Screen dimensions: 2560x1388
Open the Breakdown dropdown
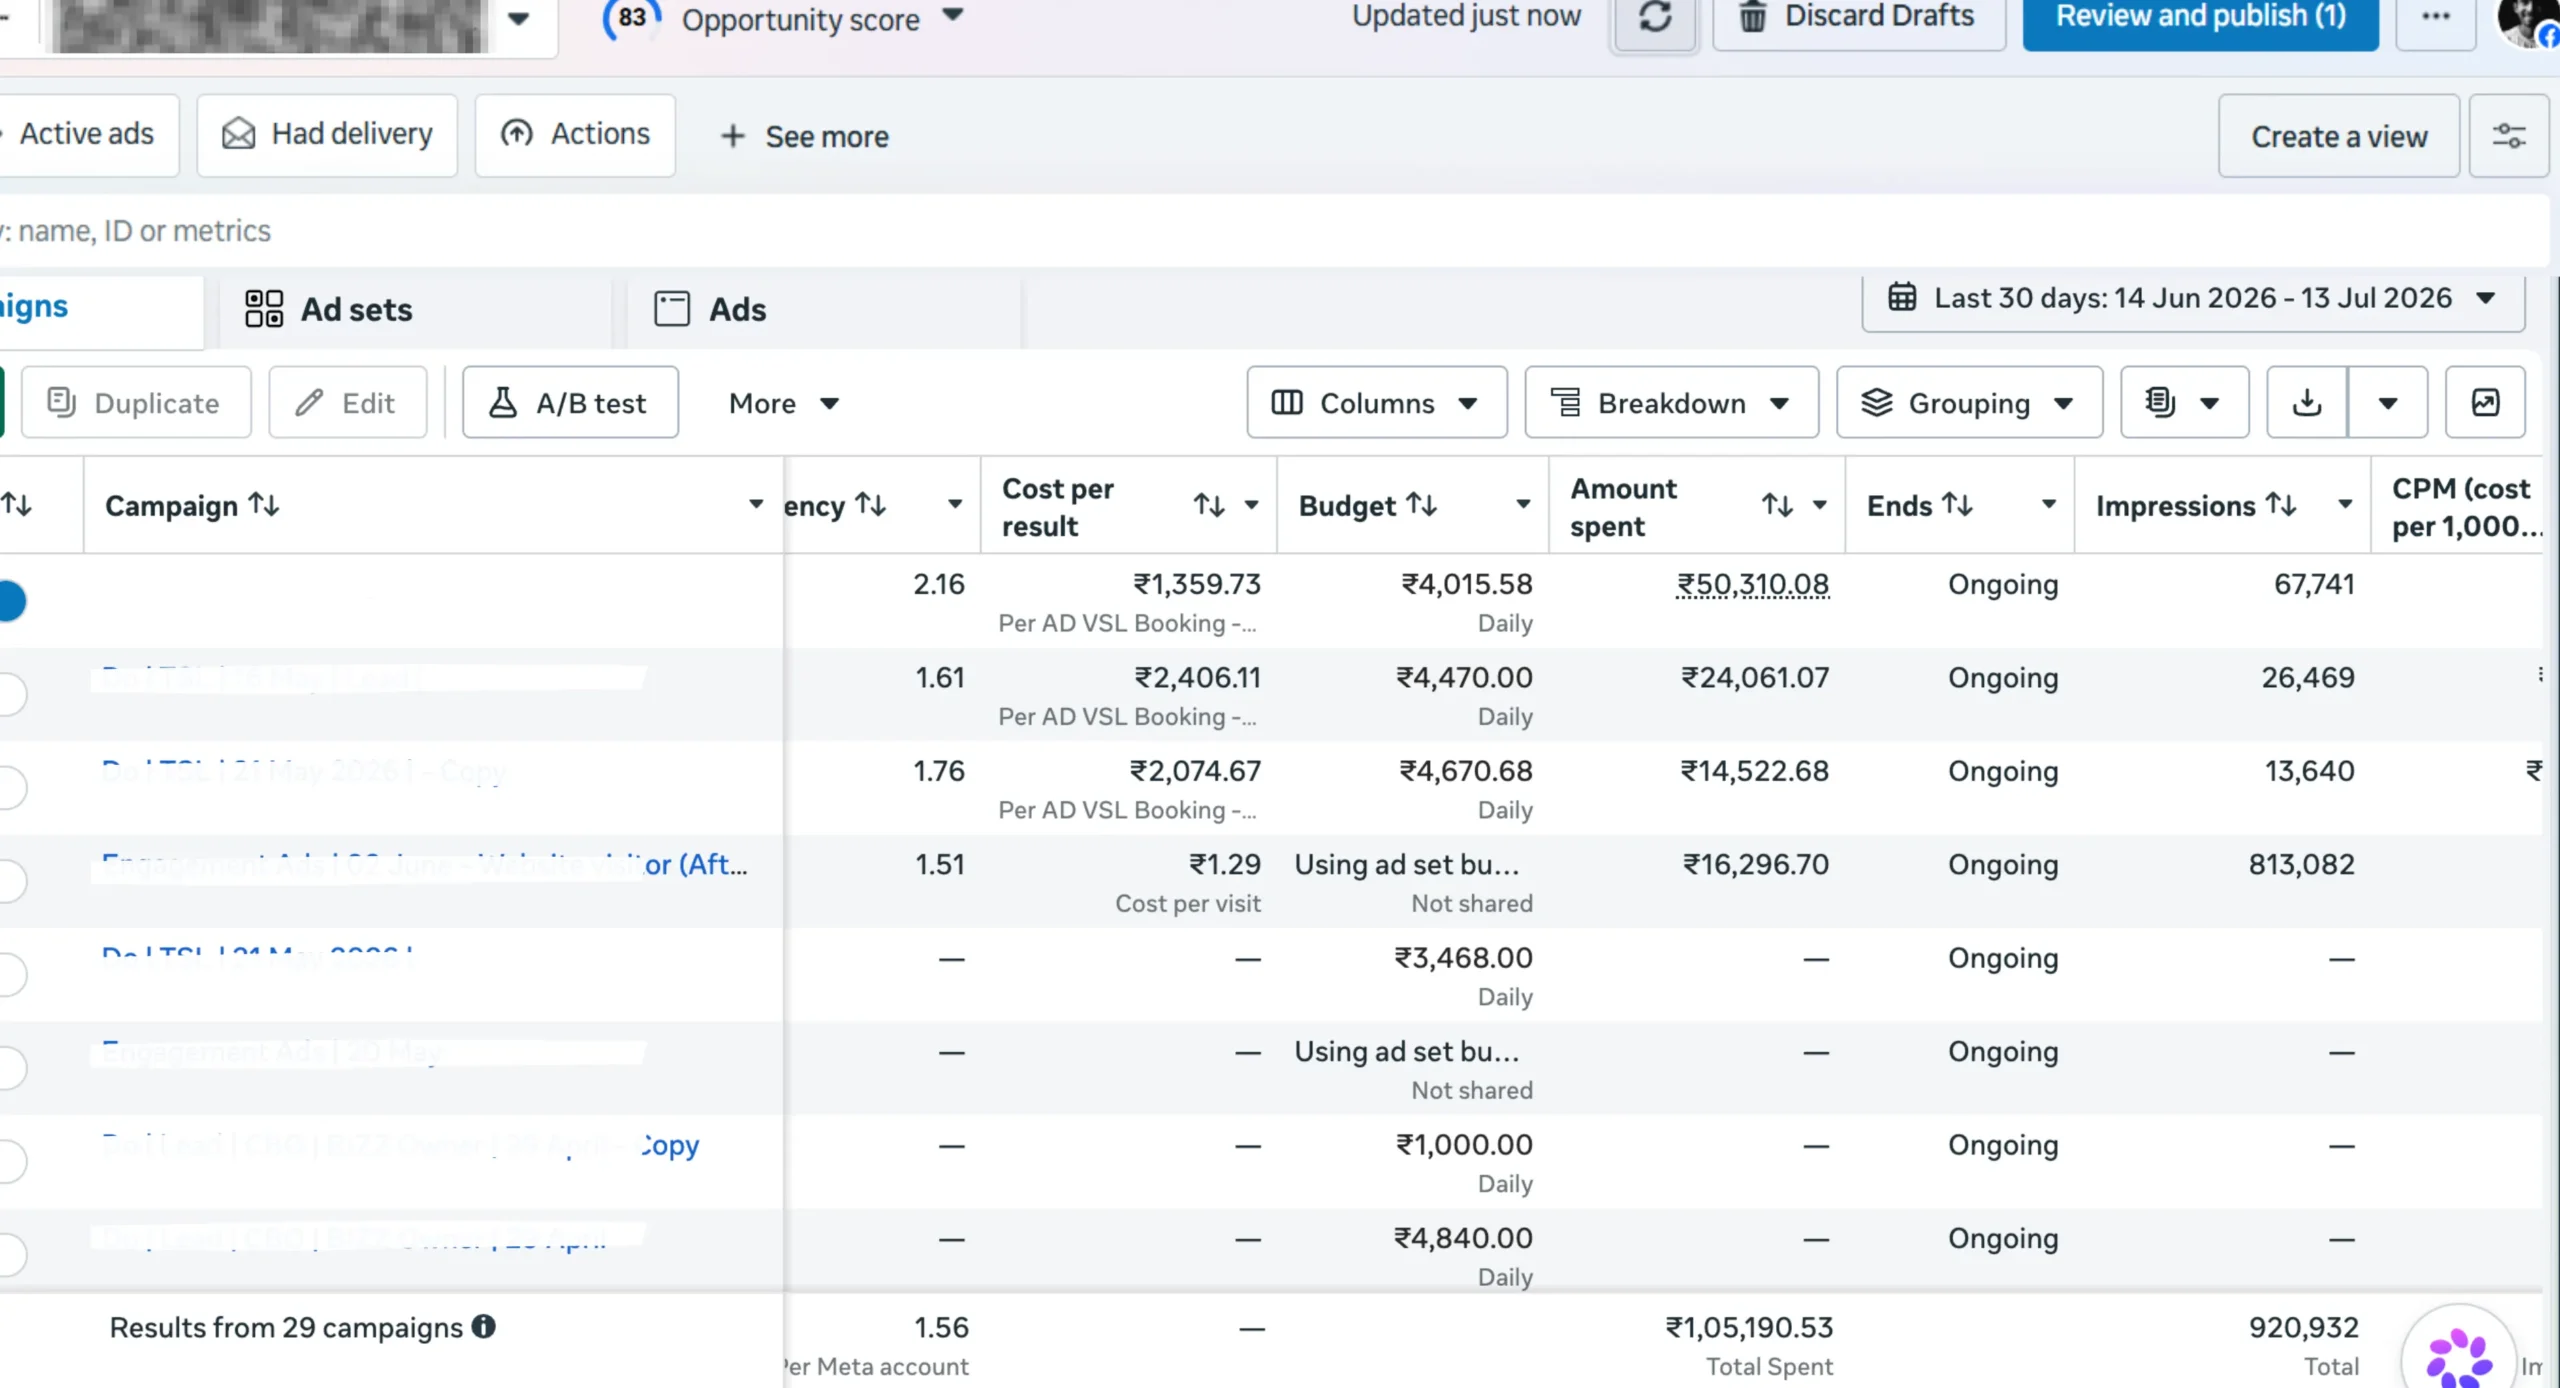point(1671,403)
